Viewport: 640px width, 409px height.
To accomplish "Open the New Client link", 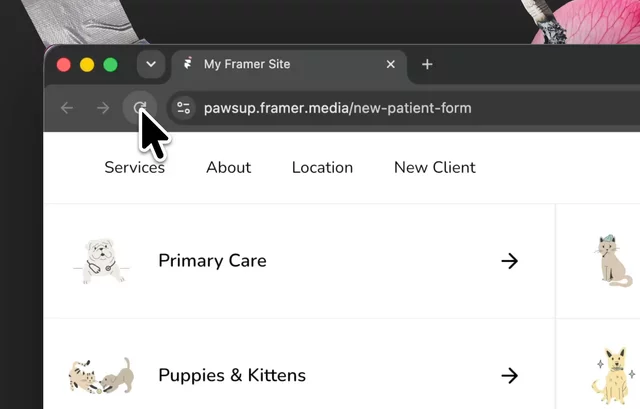I will tap(435, 167).
